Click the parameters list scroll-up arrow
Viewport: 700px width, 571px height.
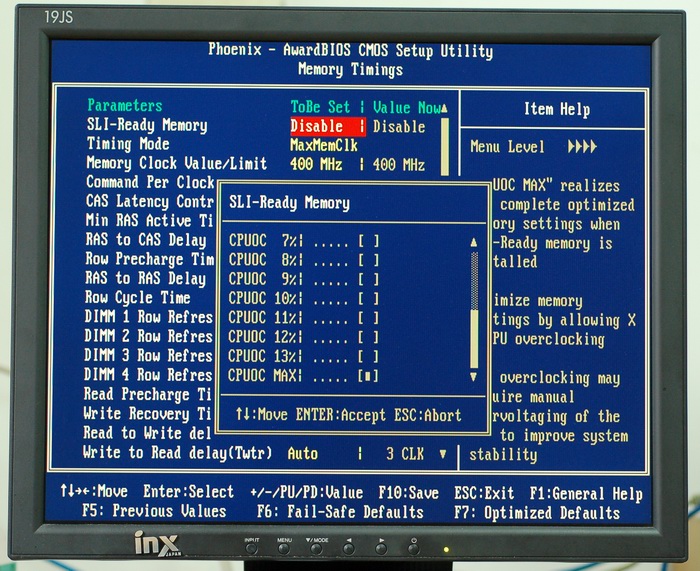point(444,108)
